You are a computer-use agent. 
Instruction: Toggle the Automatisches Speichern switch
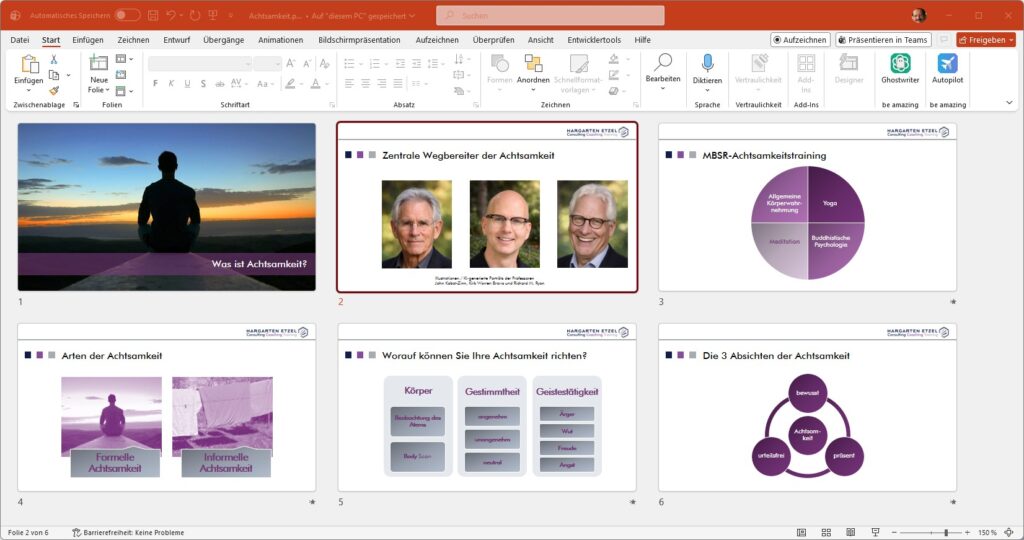127,15
